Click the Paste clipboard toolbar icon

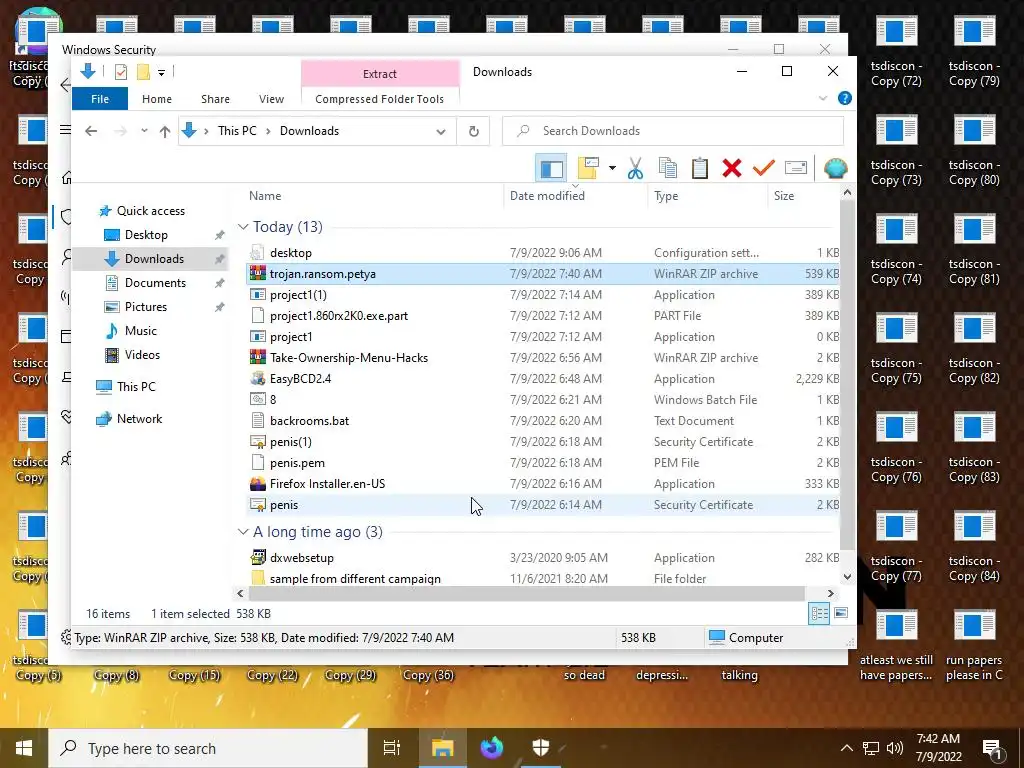point(699,168)
